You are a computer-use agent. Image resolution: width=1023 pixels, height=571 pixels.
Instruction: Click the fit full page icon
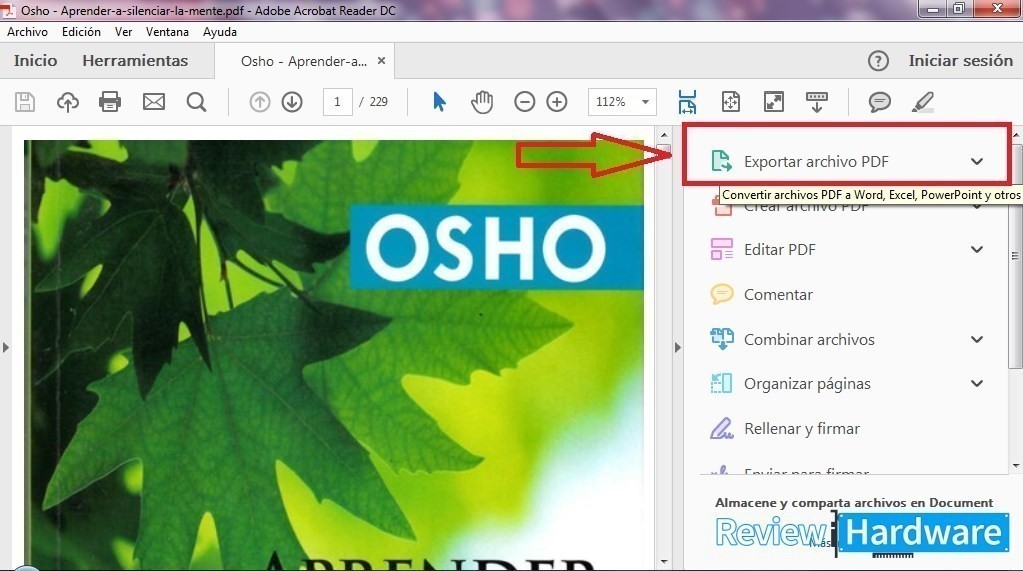click(731, 102)
